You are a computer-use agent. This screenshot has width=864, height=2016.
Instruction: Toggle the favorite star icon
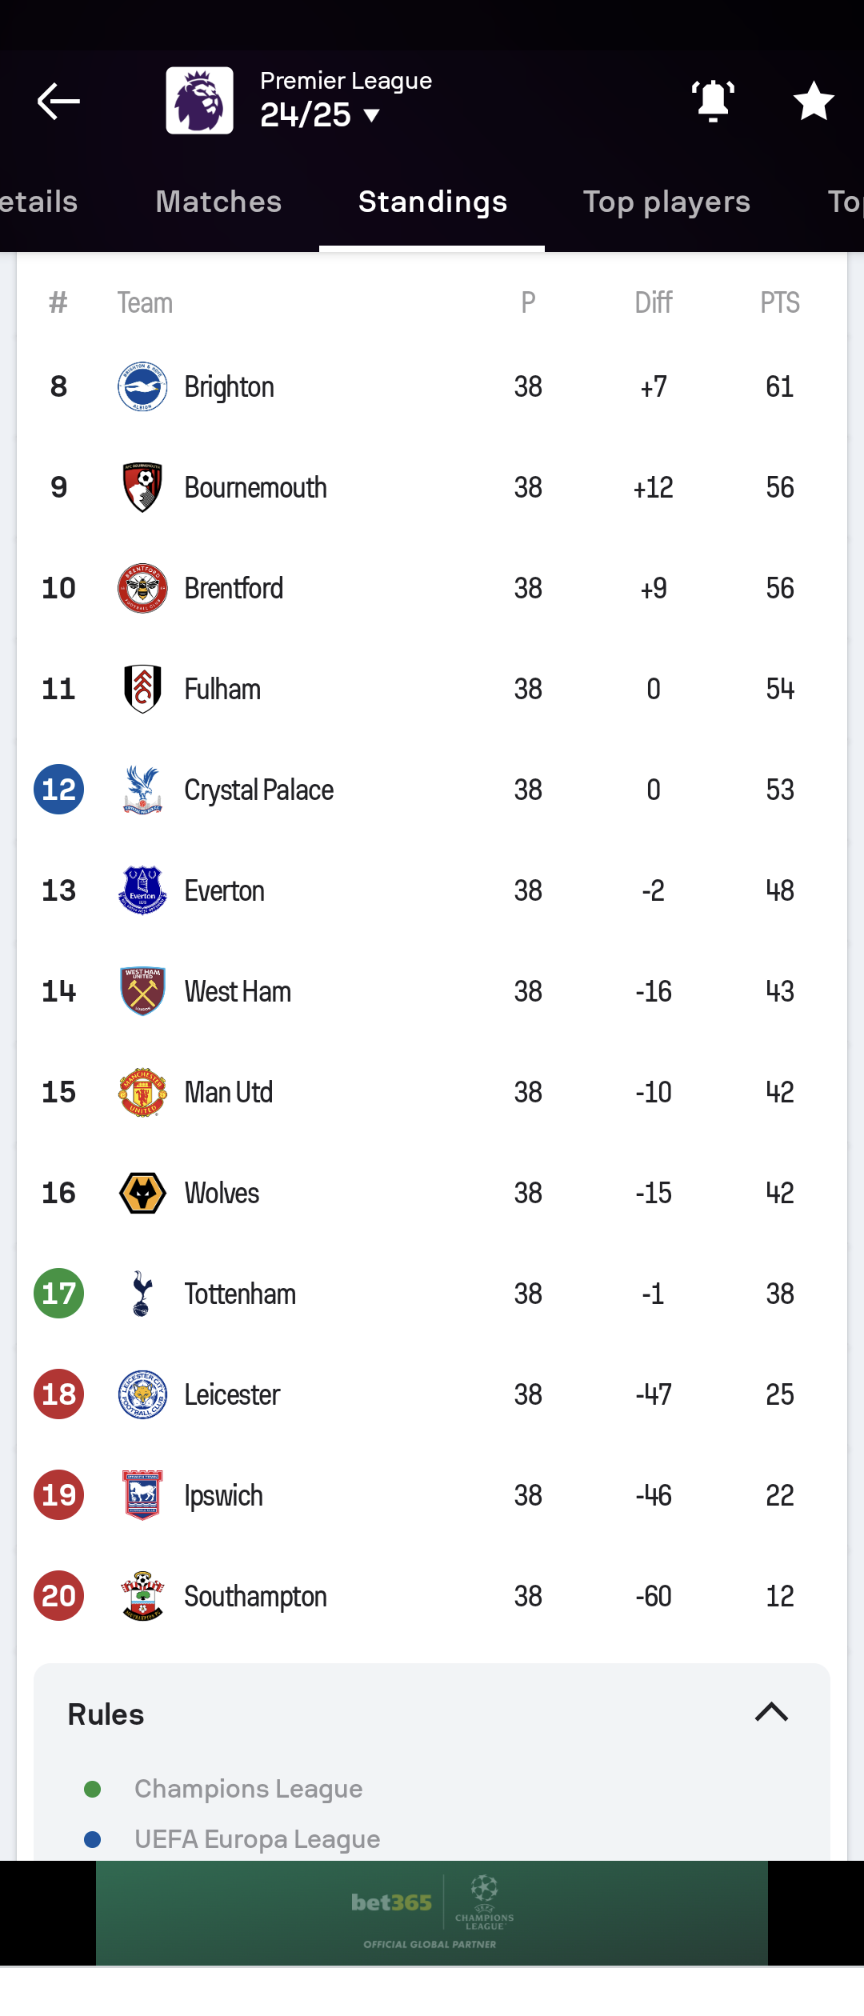coord(813,101)
